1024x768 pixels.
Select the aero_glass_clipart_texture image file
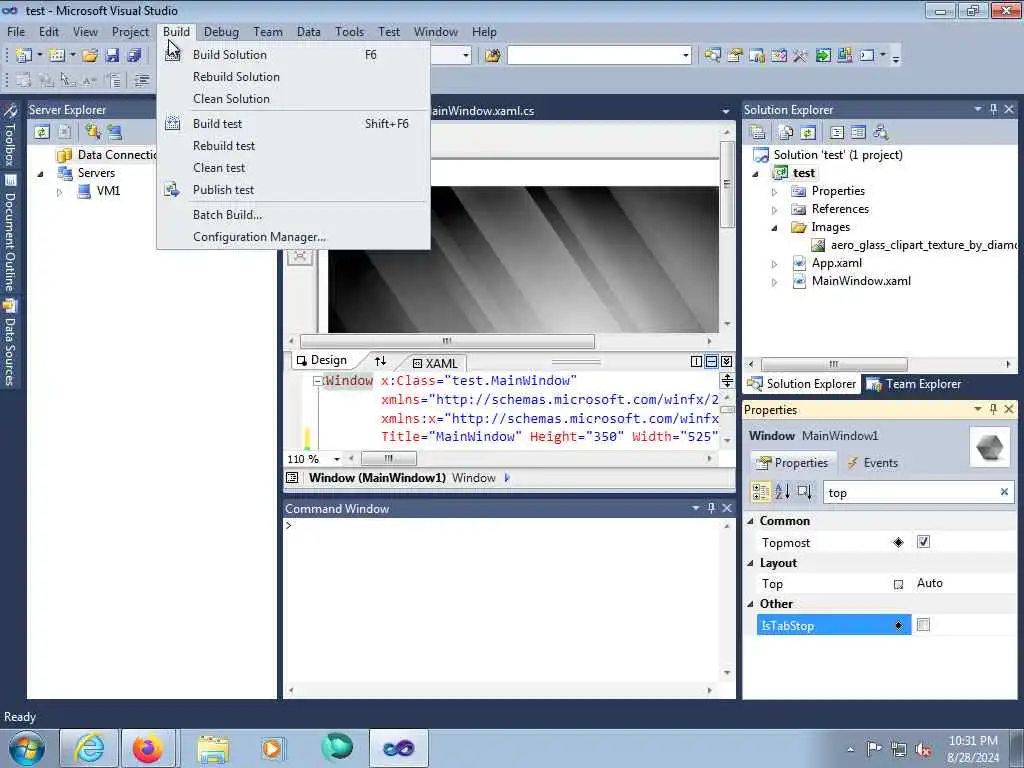pos(914,246)
